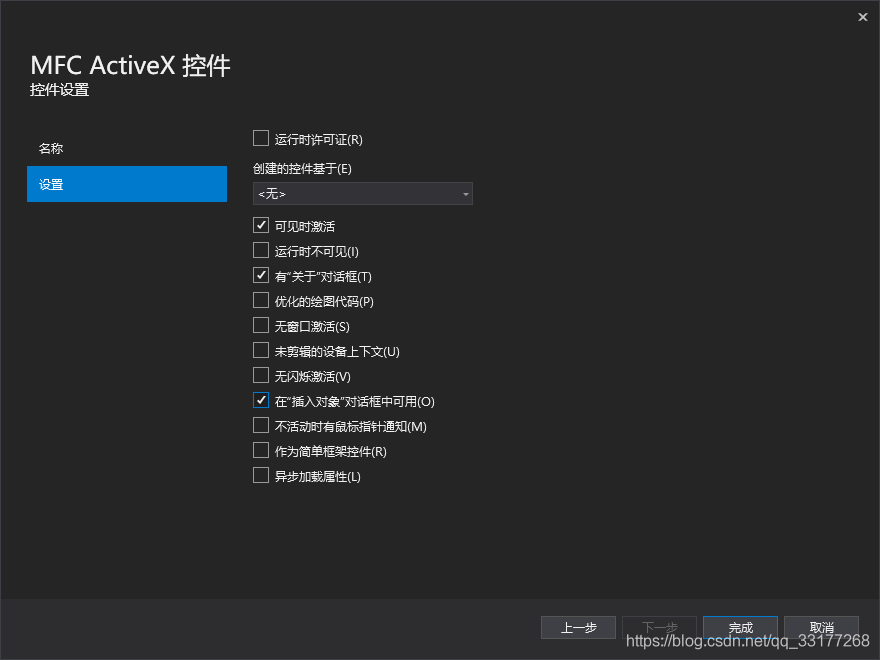The image size is (880, 660).
Task: Uncheck 有"关于"对话框(T) checkbox
Action: [x=261, y=275]
